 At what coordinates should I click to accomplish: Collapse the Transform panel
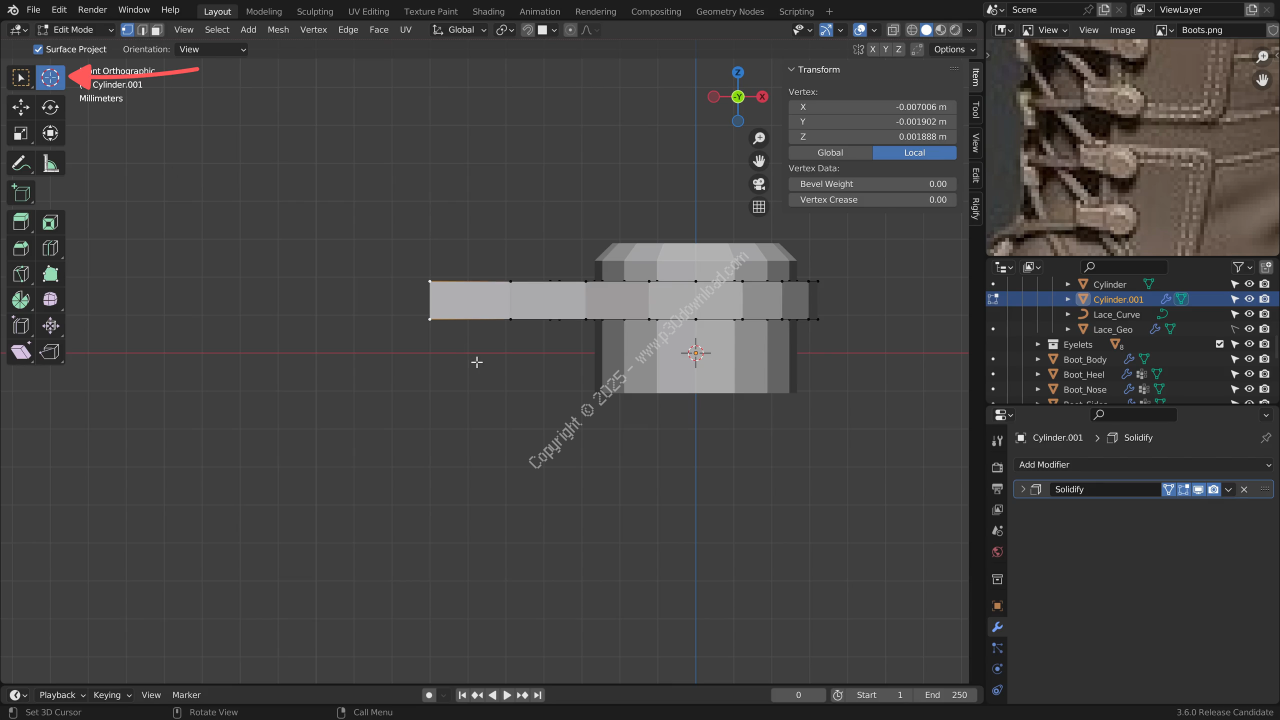pos(792,70)
